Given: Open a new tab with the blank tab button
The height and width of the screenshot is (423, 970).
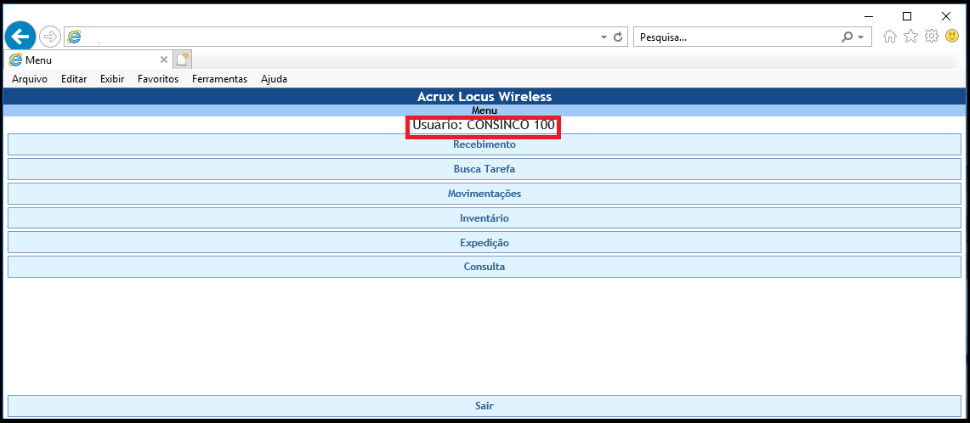Looking at the screenshot, I should click(182, 59).
